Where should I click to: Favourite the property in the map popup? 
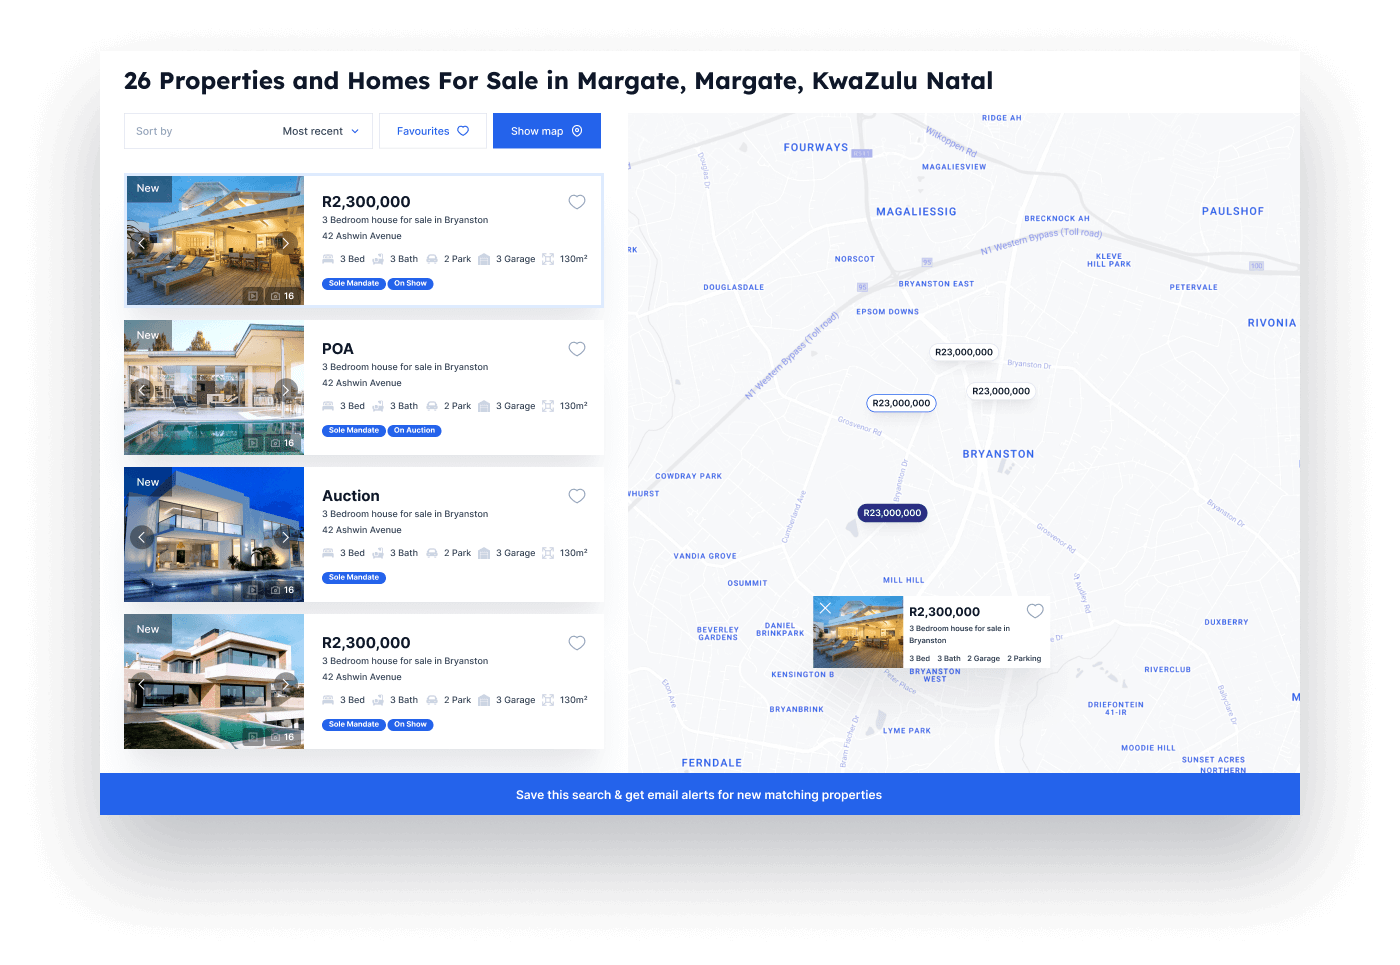1035,610
